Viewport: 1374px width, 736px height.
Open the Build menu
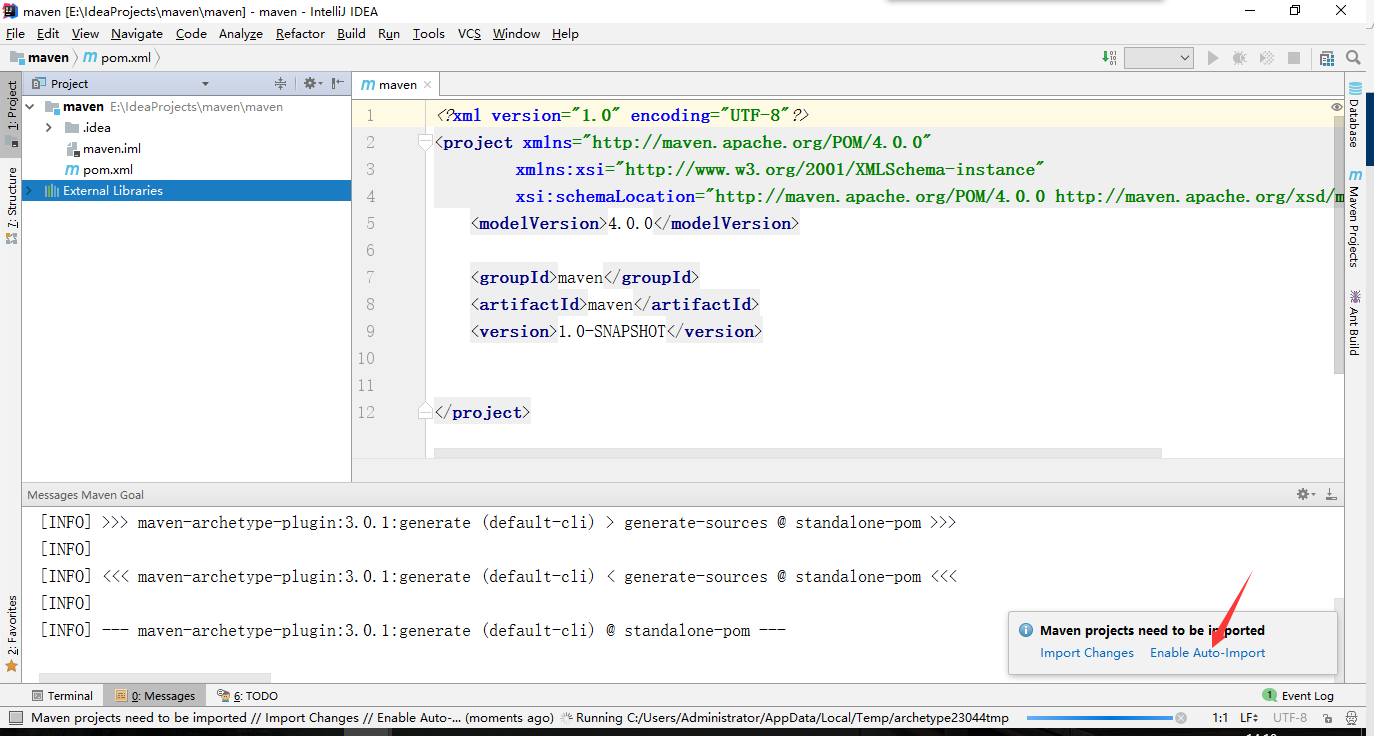click(351, 33)
